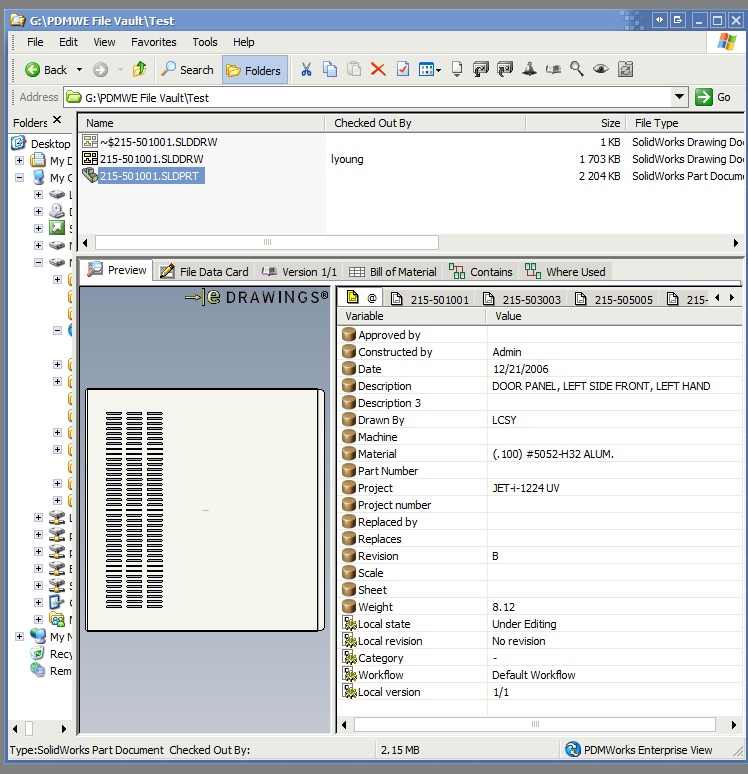Cut the selected file with scissors icon
This screenshot has height=774, width=748.
pyautogui.click(x=306, y=70)
